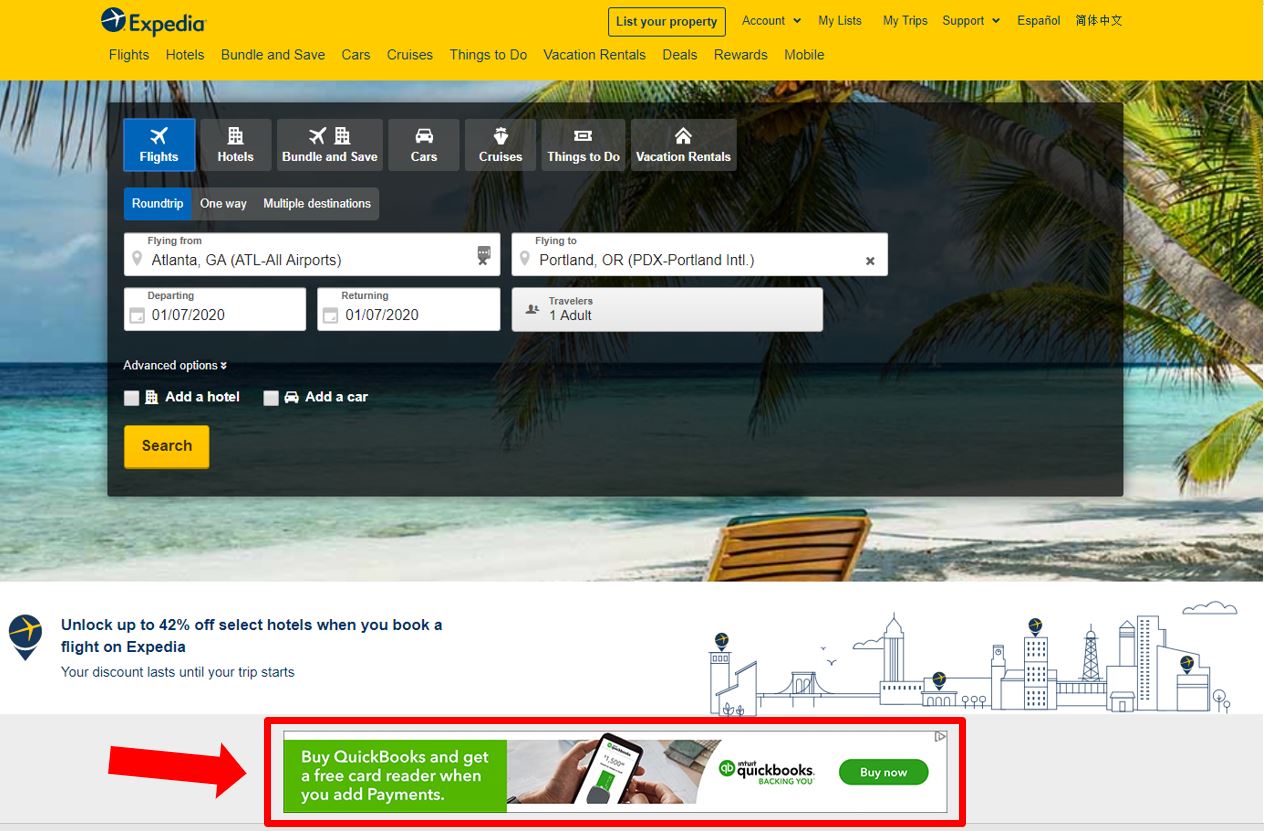Open Cars in the top navigation
The image size is (1264, 831).
356,55
